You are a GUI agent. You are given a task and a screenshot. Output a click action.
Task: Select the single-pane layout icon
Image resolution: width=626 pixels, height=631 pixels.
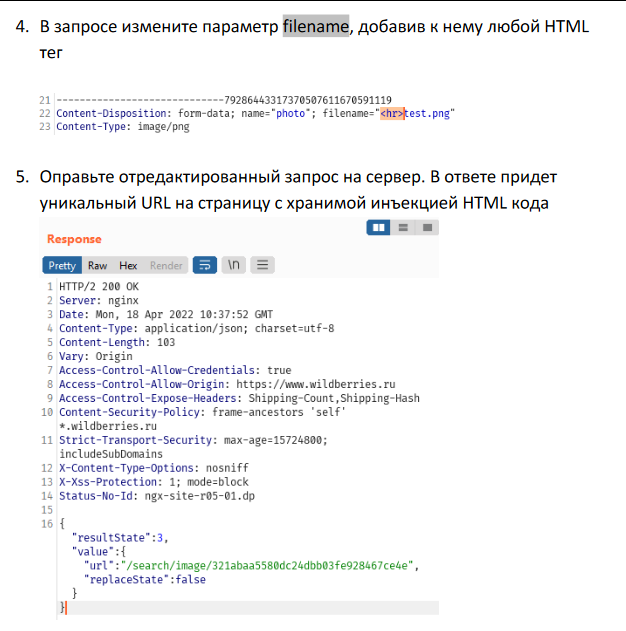click(427, 228)
